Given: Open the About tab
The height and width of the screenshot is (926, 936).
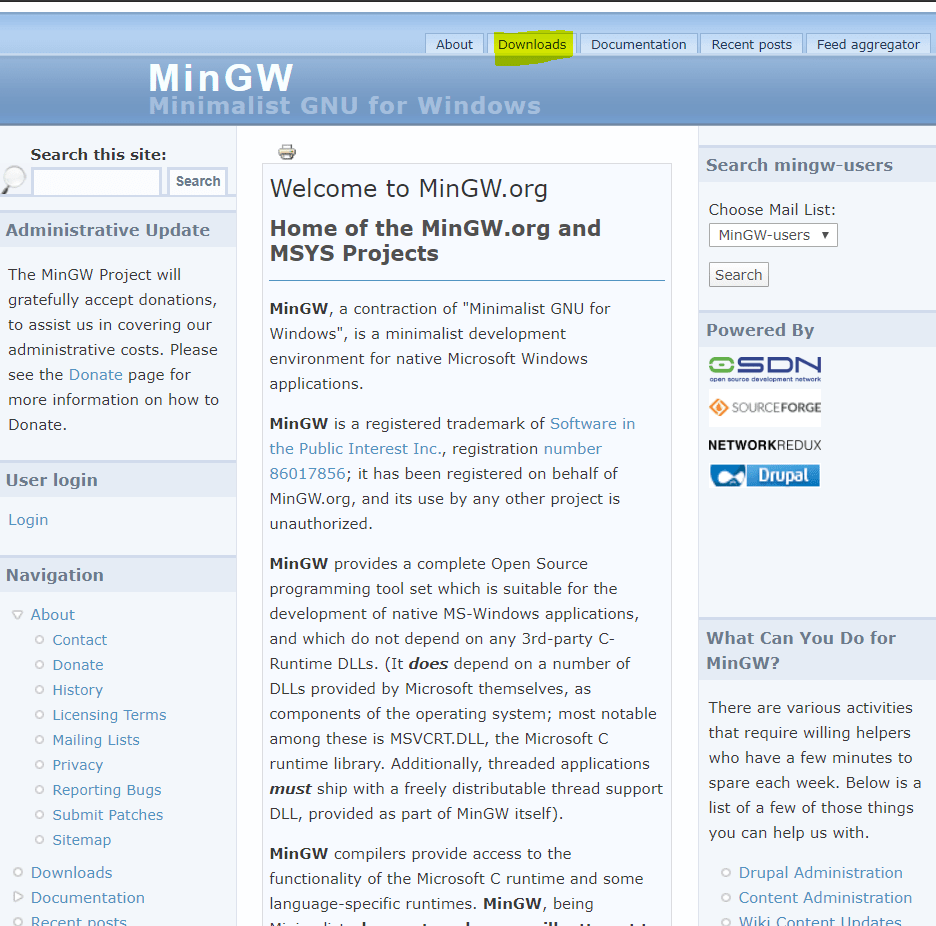Looking at the screenshot, I should pos(454,45).
